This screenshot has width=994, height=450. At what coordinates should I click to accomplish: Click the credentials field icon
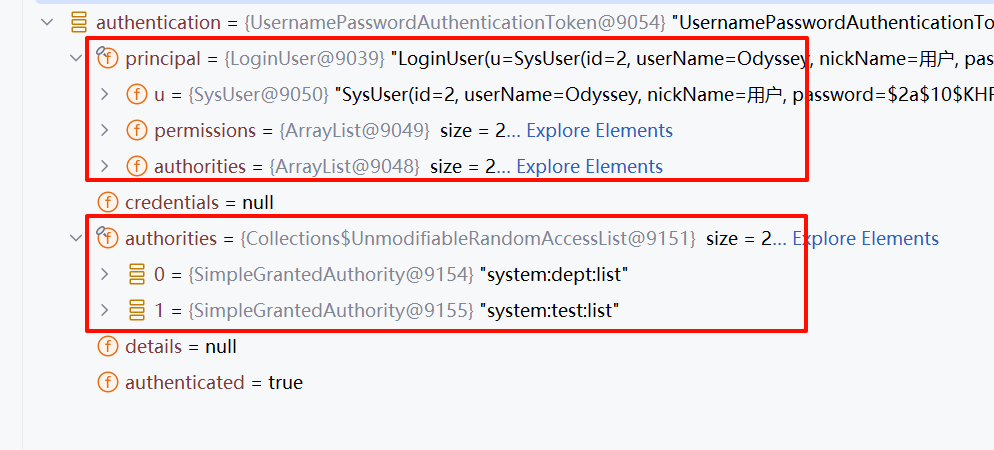[x=107, y=203]
